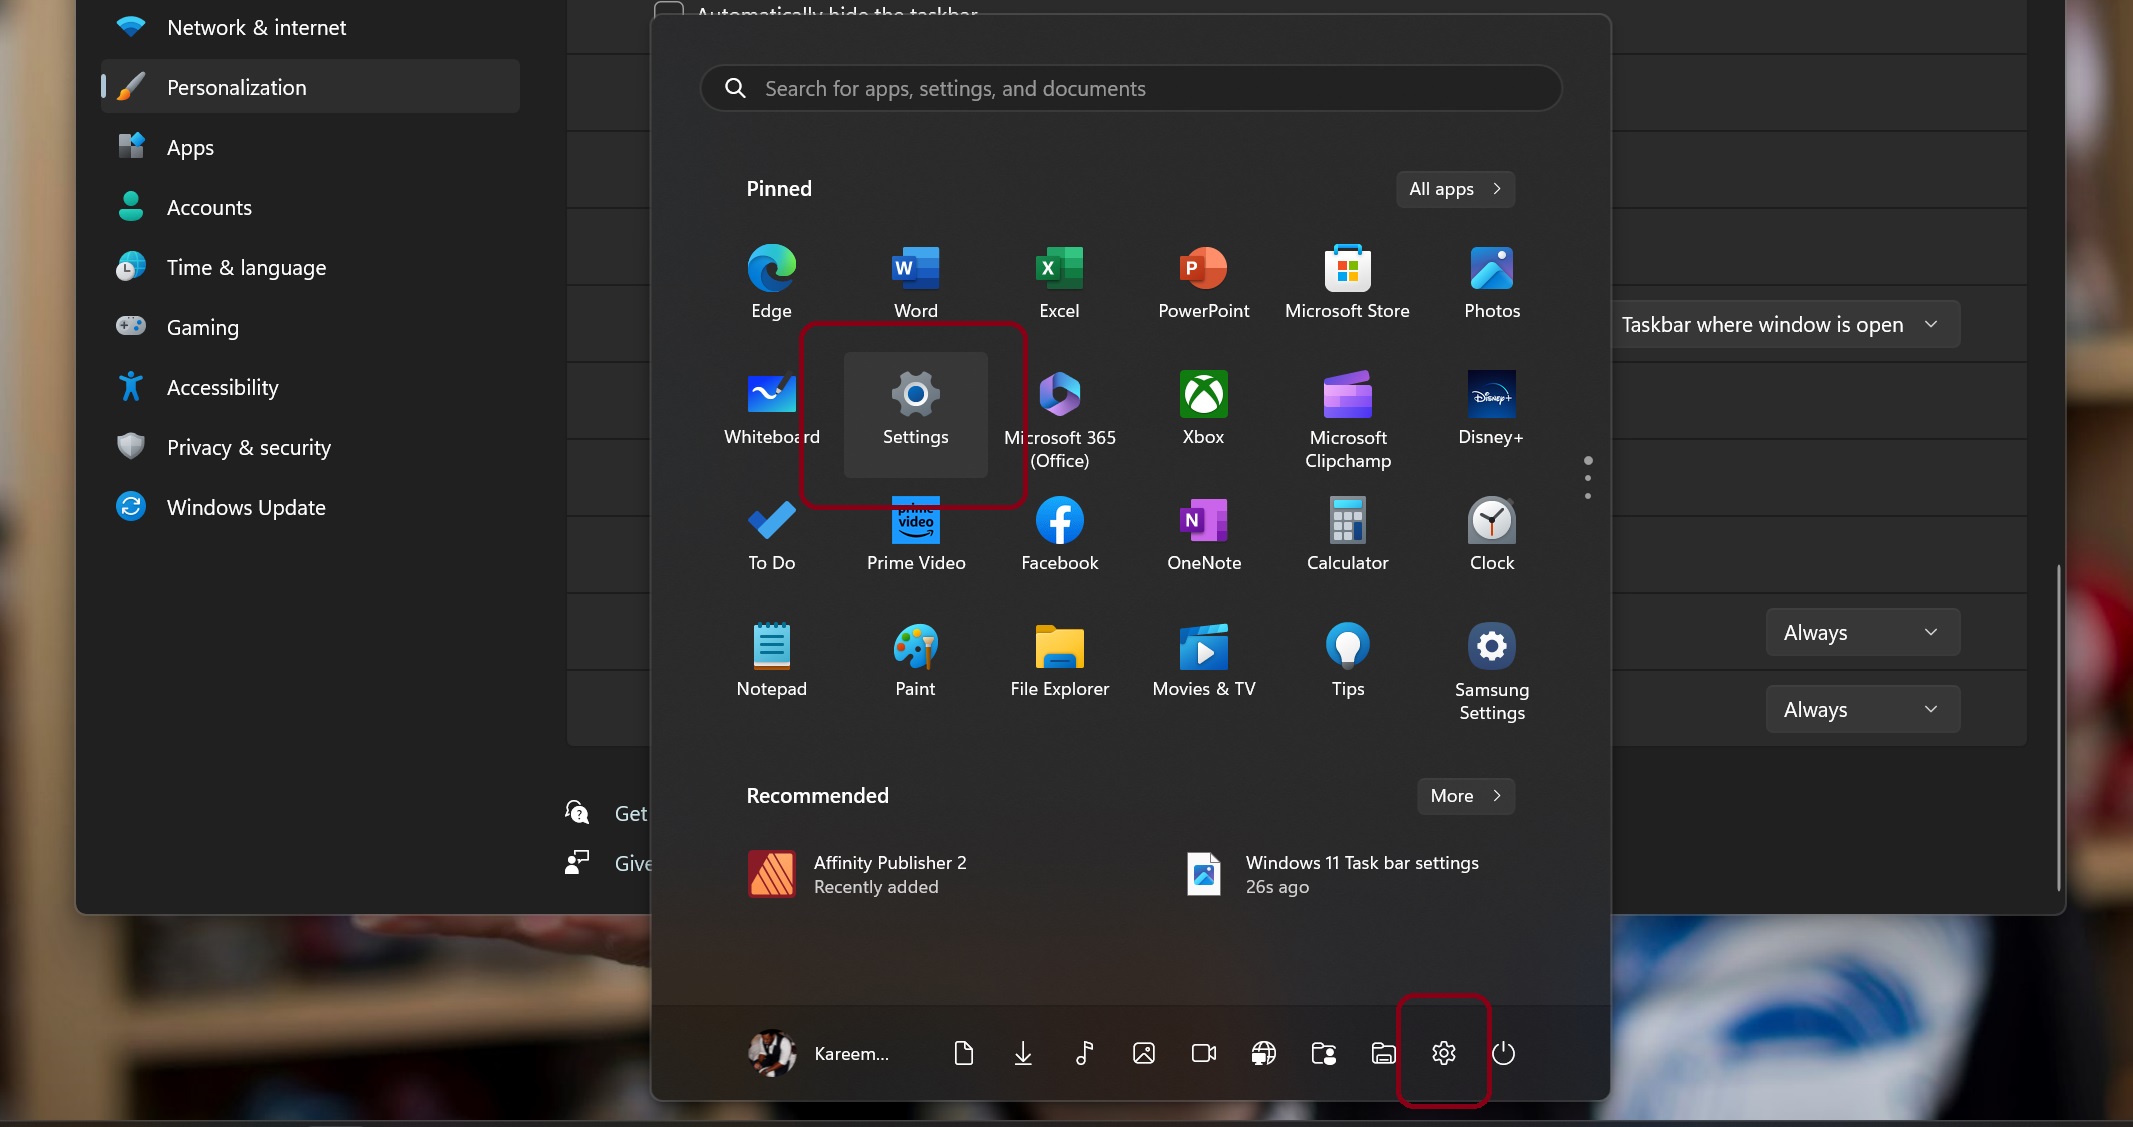
Task: Open the second Always dropdown
Action: point(1862,709)
